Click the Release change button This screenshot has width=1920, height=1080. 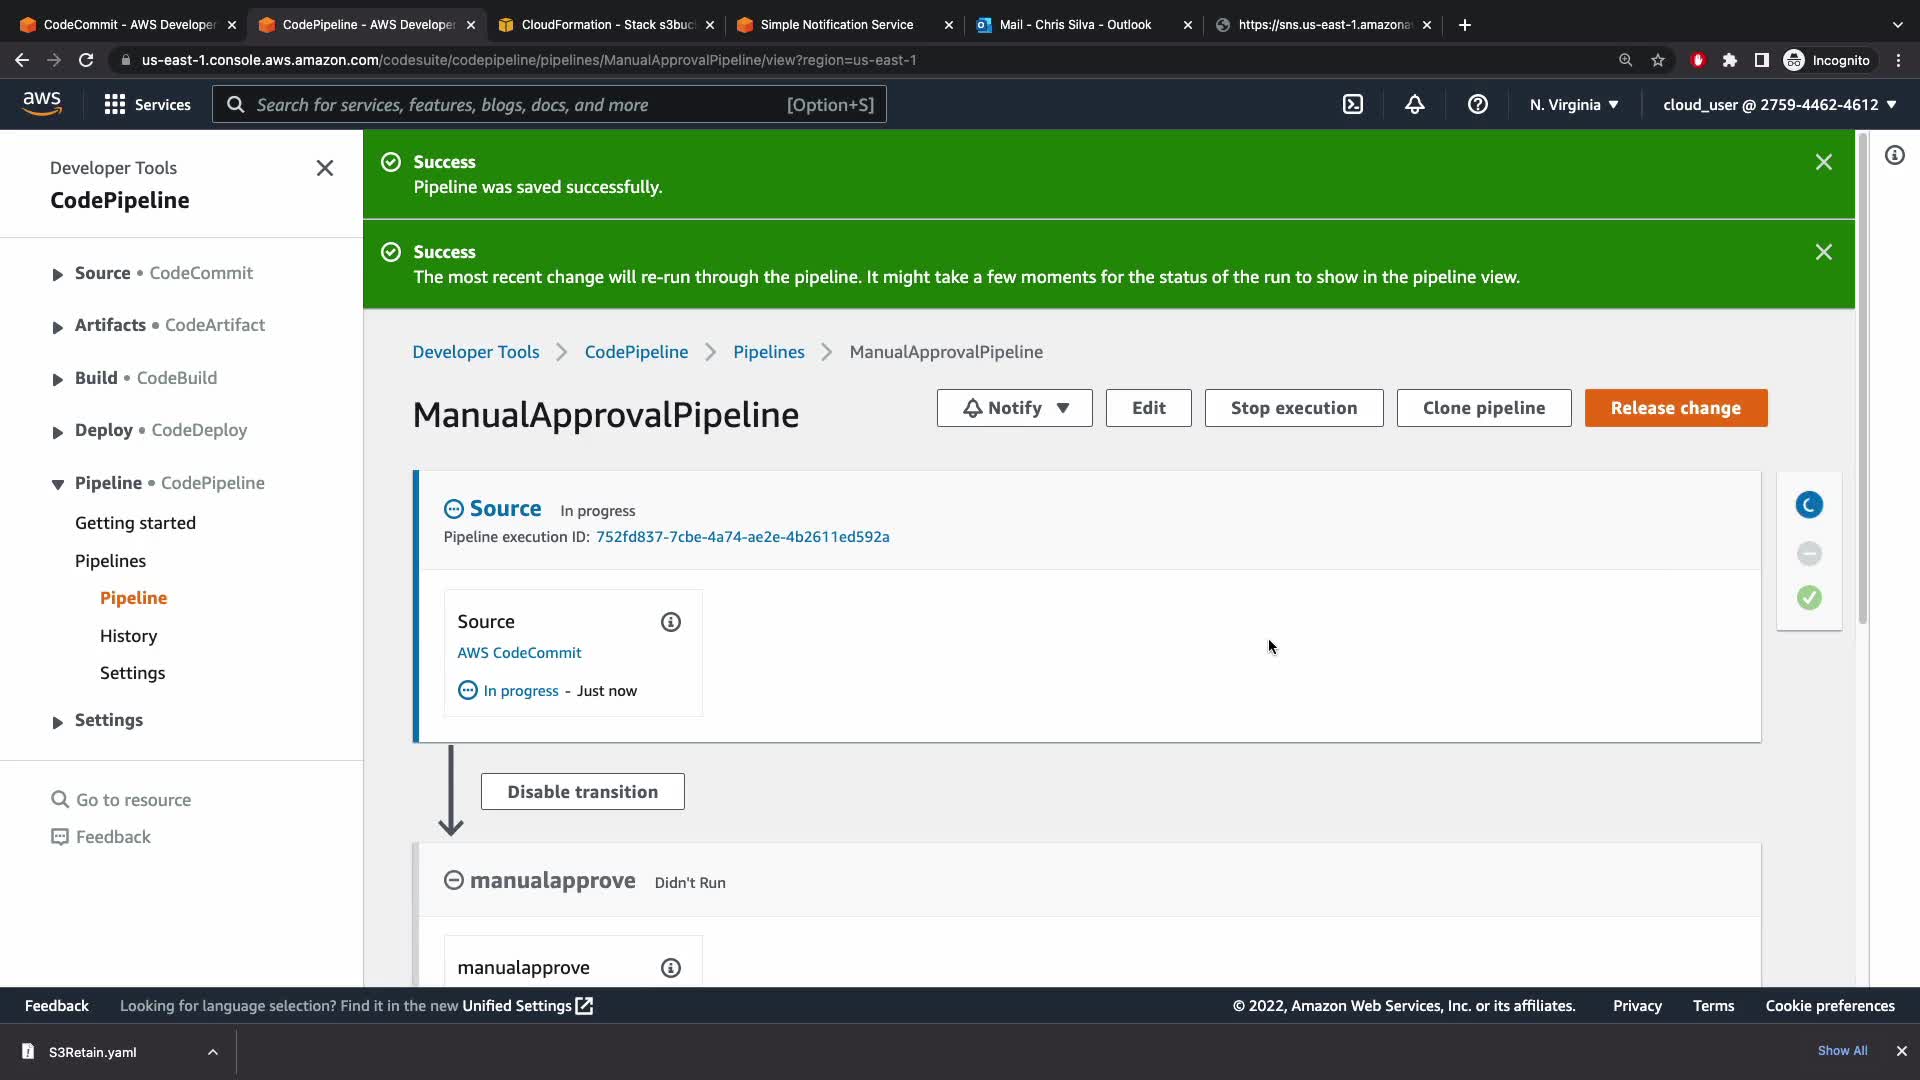pos(1675,408)
